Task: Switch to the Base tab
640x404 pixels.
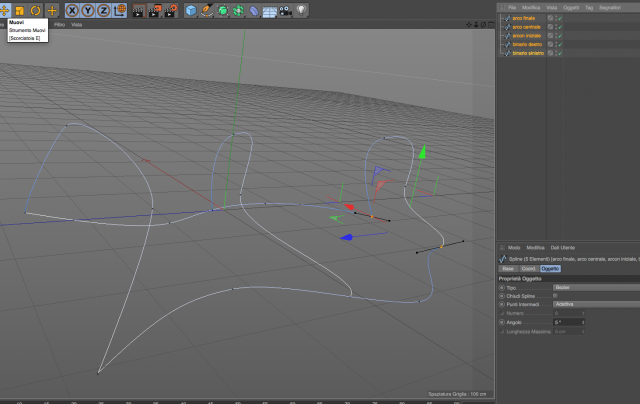Action: [x=508, y=269]
